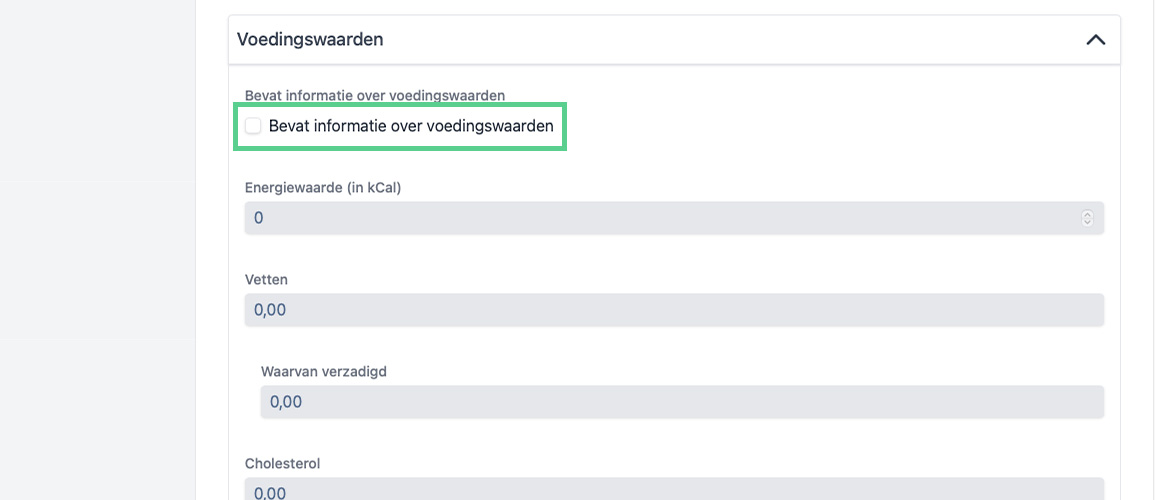Screen dimensions: 1155x500
Task: Click the 'Vetten' field label
Action: point(266,279)
